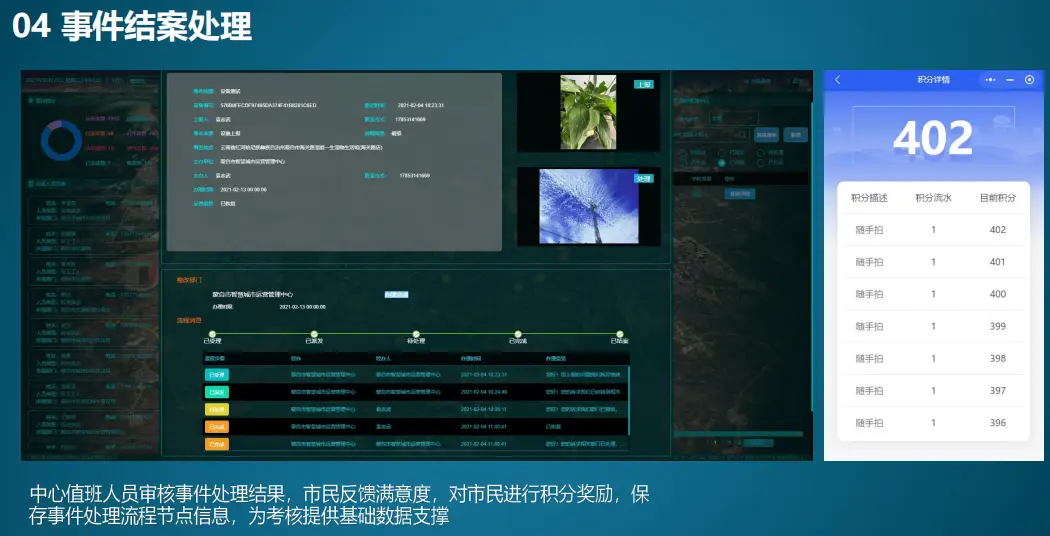This screenshot has height=536, width=1050.
Task: Click 随手拍 in the 401 row
Action: pos(869,262)
